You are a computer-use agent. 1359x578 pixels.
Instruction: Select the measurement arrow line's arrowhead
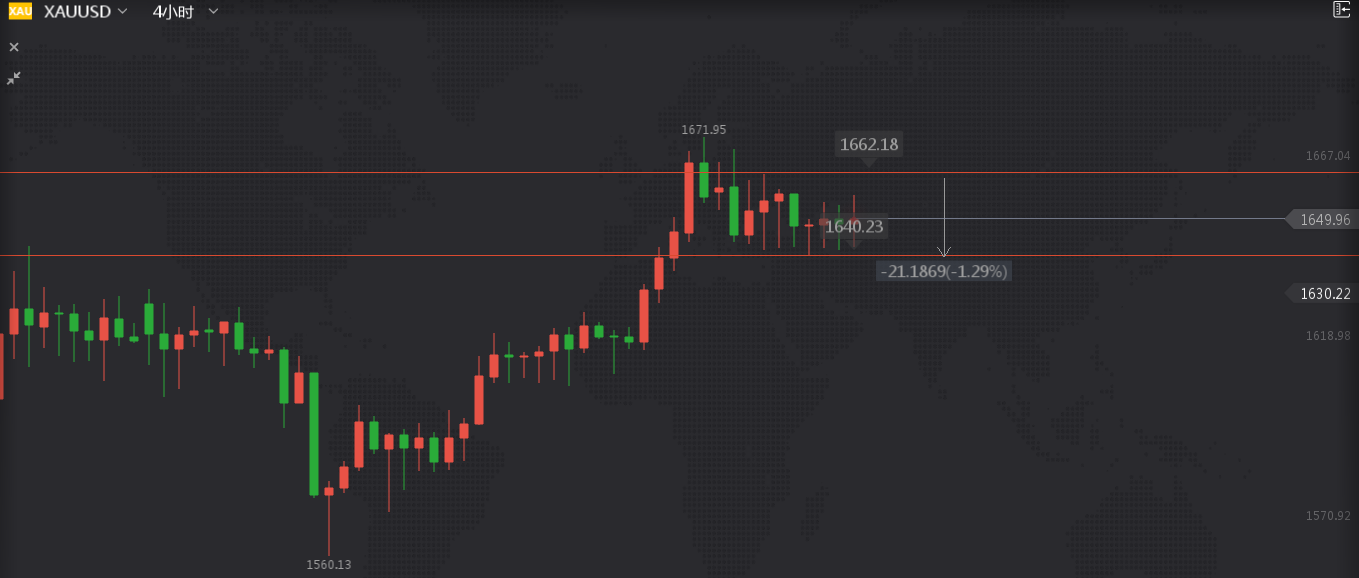[x=944, y=252]
